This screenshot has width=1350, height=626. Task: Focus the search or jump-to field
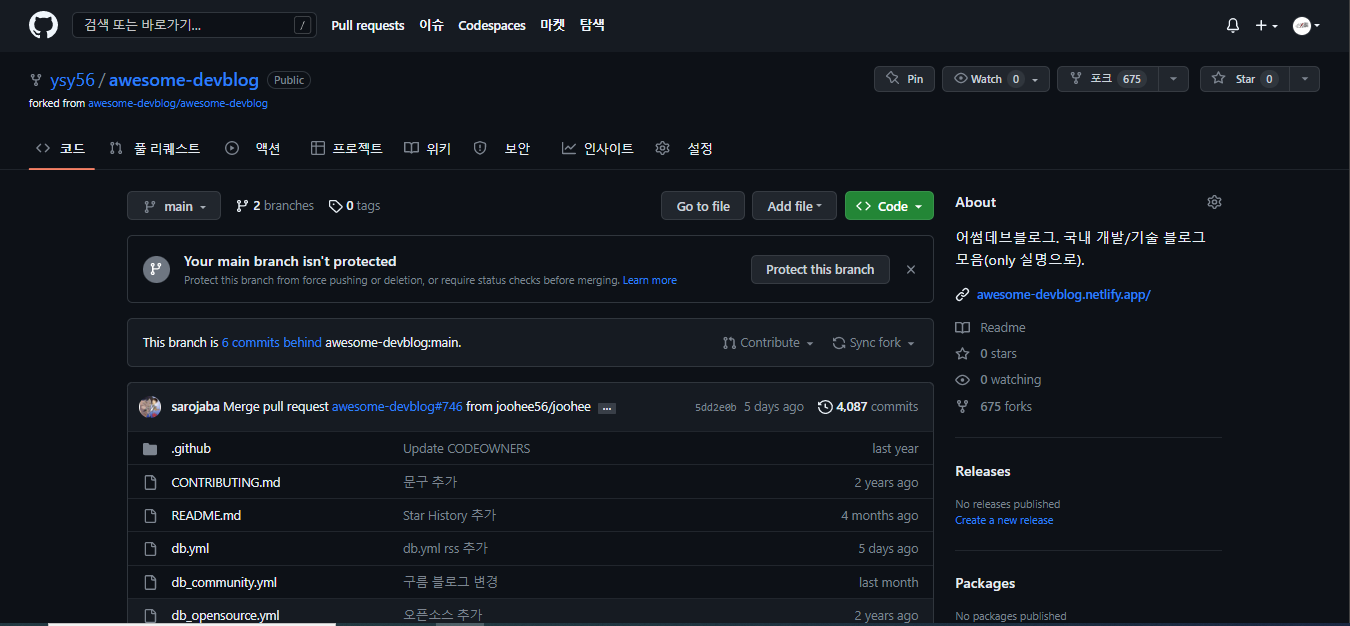coord(193,25)
